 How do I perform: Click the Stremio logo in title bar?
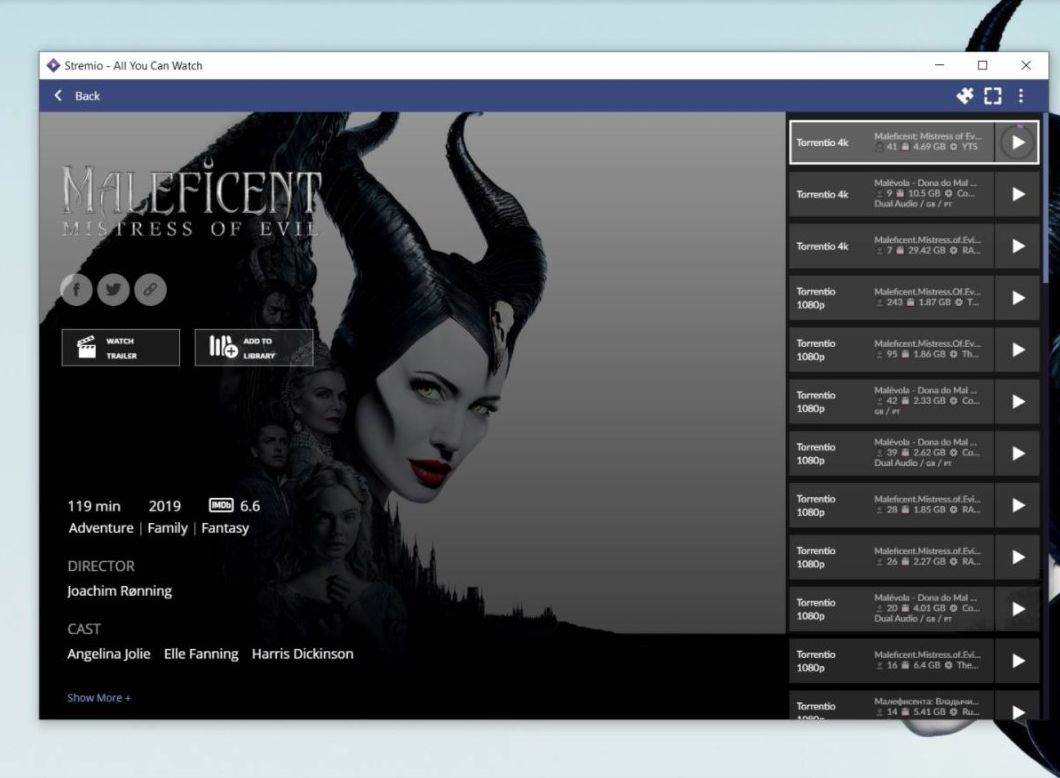53,66
